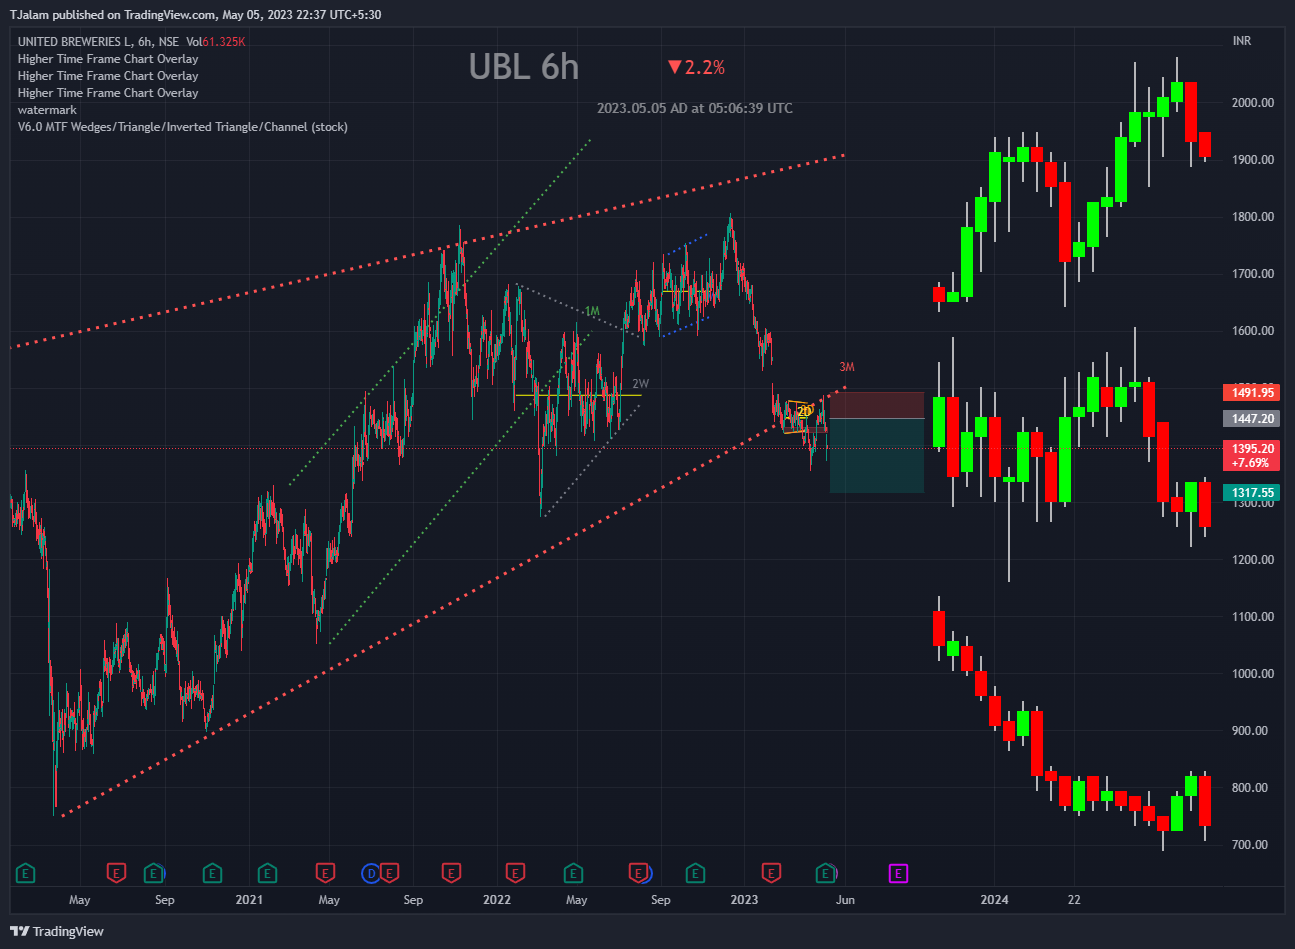Image resolution: width=1295 pixels, height=949 pixels.
Task: Click the TradingView logo at the bottom left
Action: tap(58, 931)
